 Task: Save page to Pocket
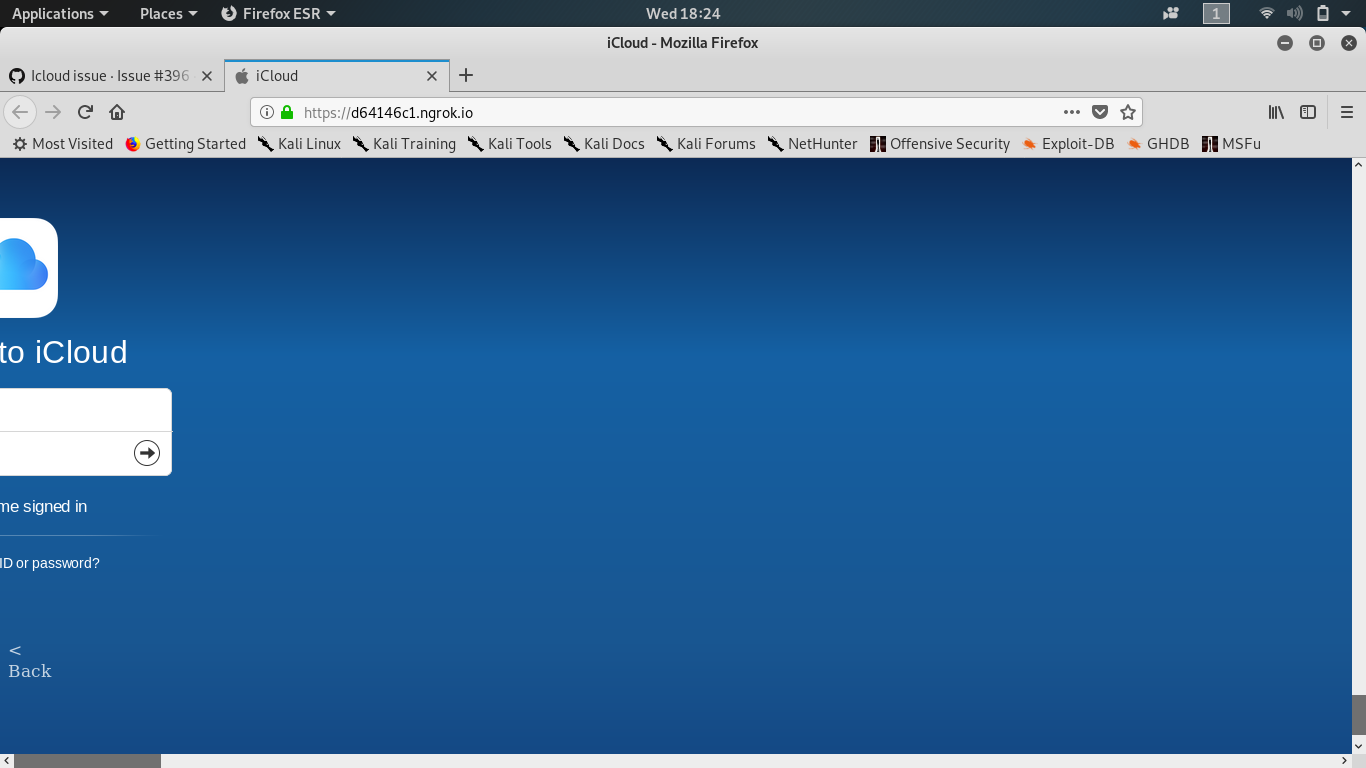1100,112
